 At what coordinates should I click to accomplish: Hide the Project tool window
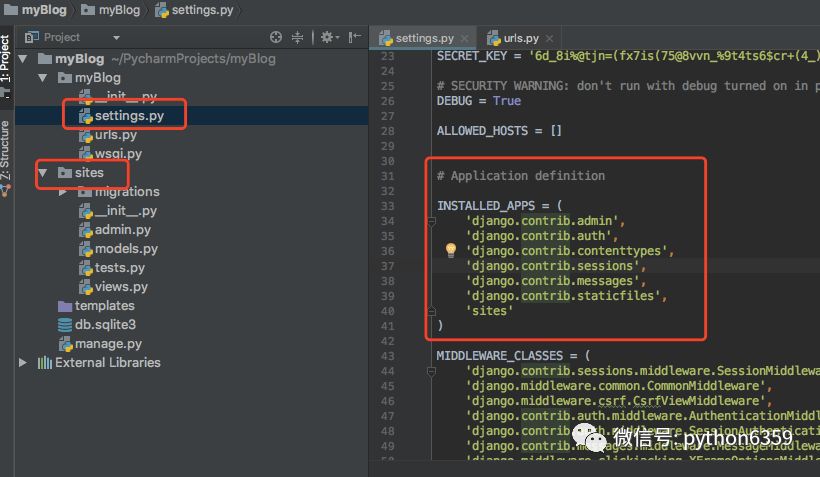tap(355, 37)
